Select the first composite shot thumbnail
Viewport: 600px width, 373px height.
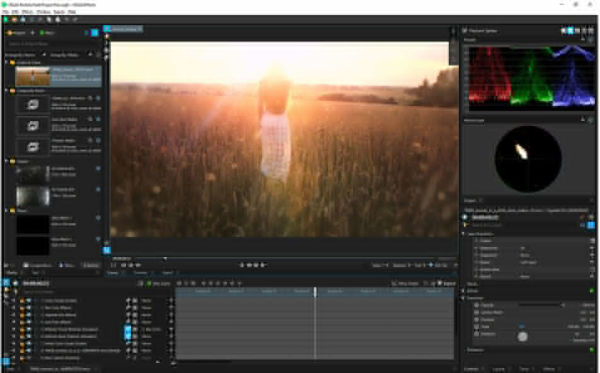pyautogui.click(x=33, y=104)
